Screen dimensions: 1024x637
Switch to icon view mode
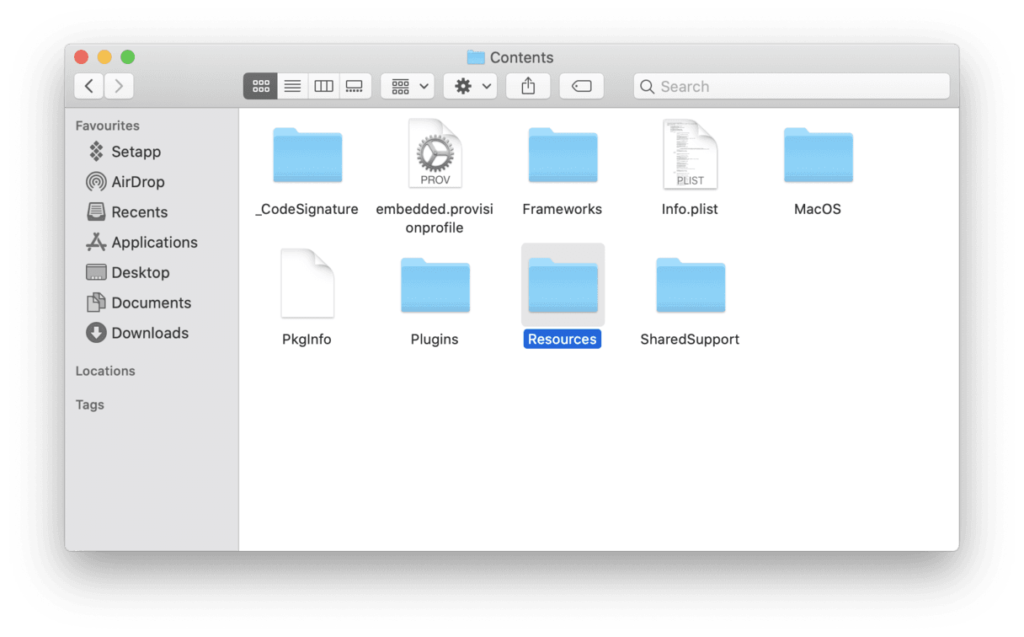pyautogui.click(x=261, y=86)
